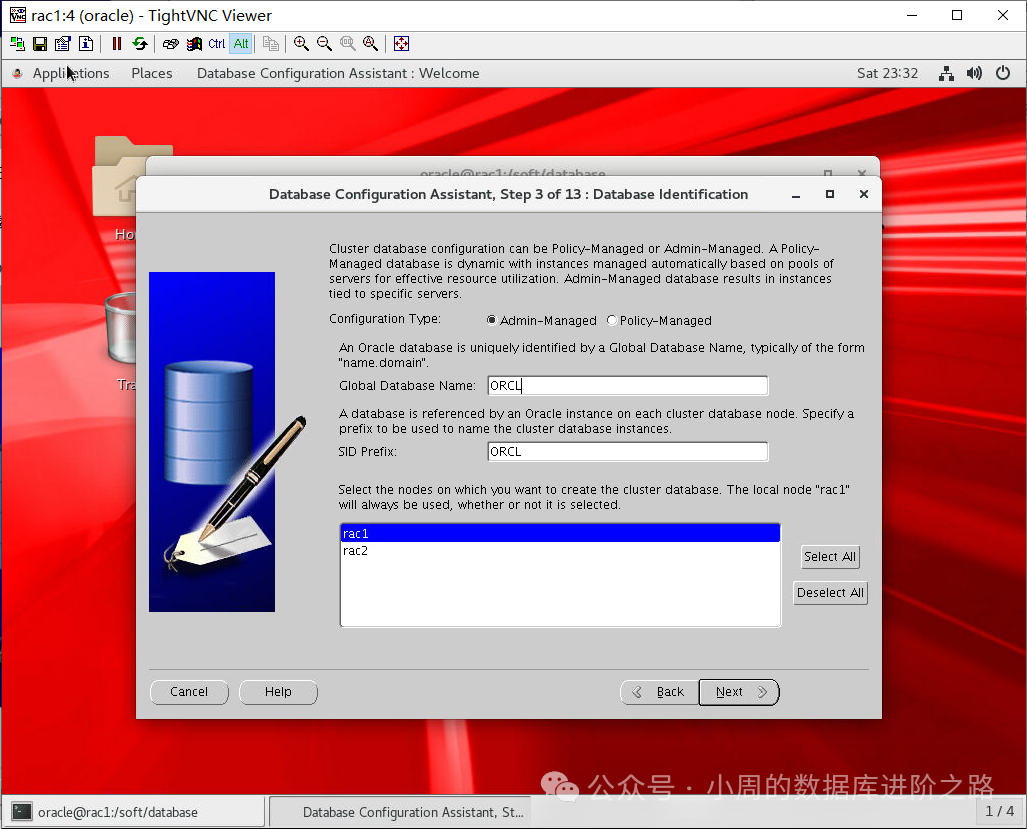Image resolution: width=1027 pixels, height=829 pixels.
Task: Close the DBCA dialog window
Action: 864,194
